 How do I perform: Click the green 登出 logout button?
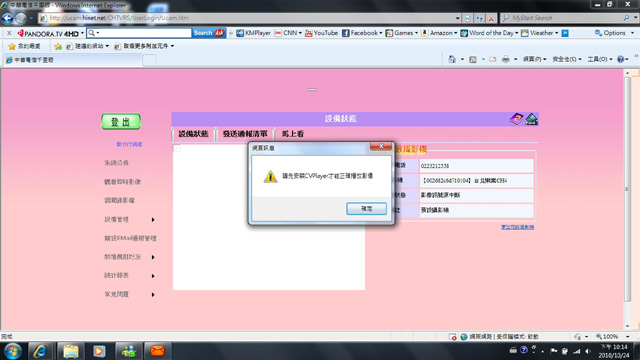point(121,122)
